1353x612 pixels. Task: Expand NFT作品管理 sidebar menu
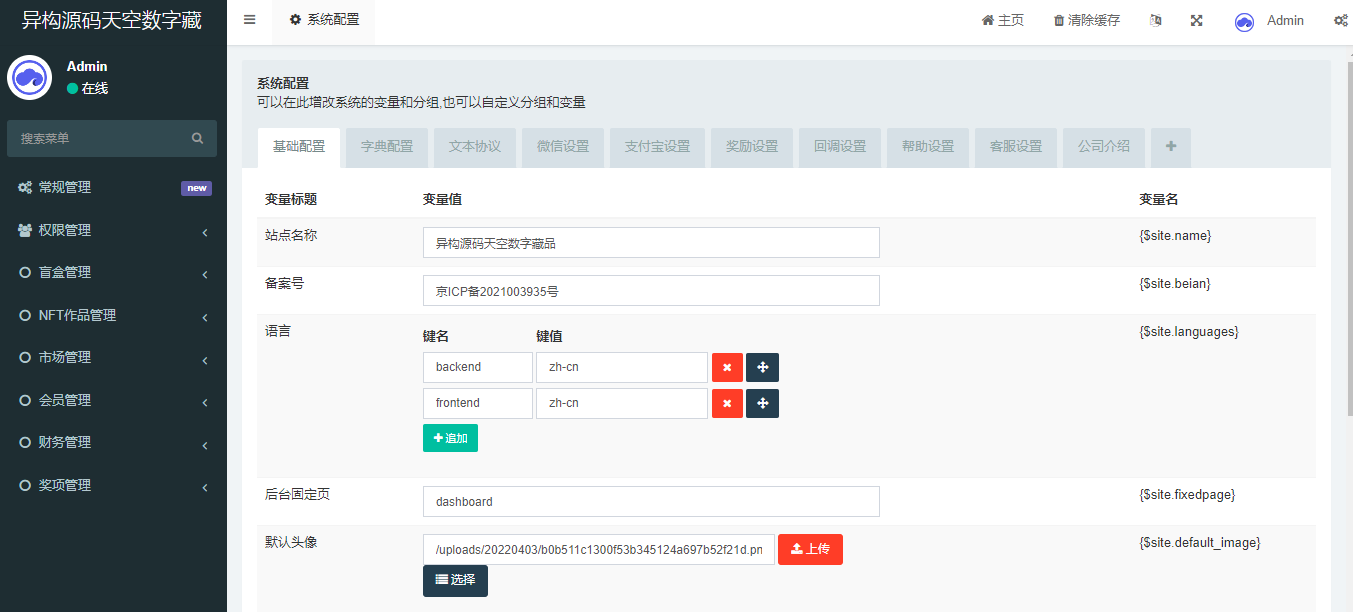pos(113,315)
